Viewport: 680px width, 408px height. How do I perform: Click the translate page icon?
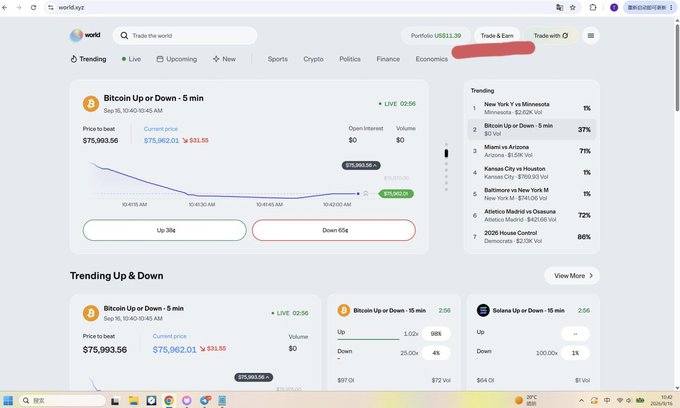coord(559,7)
